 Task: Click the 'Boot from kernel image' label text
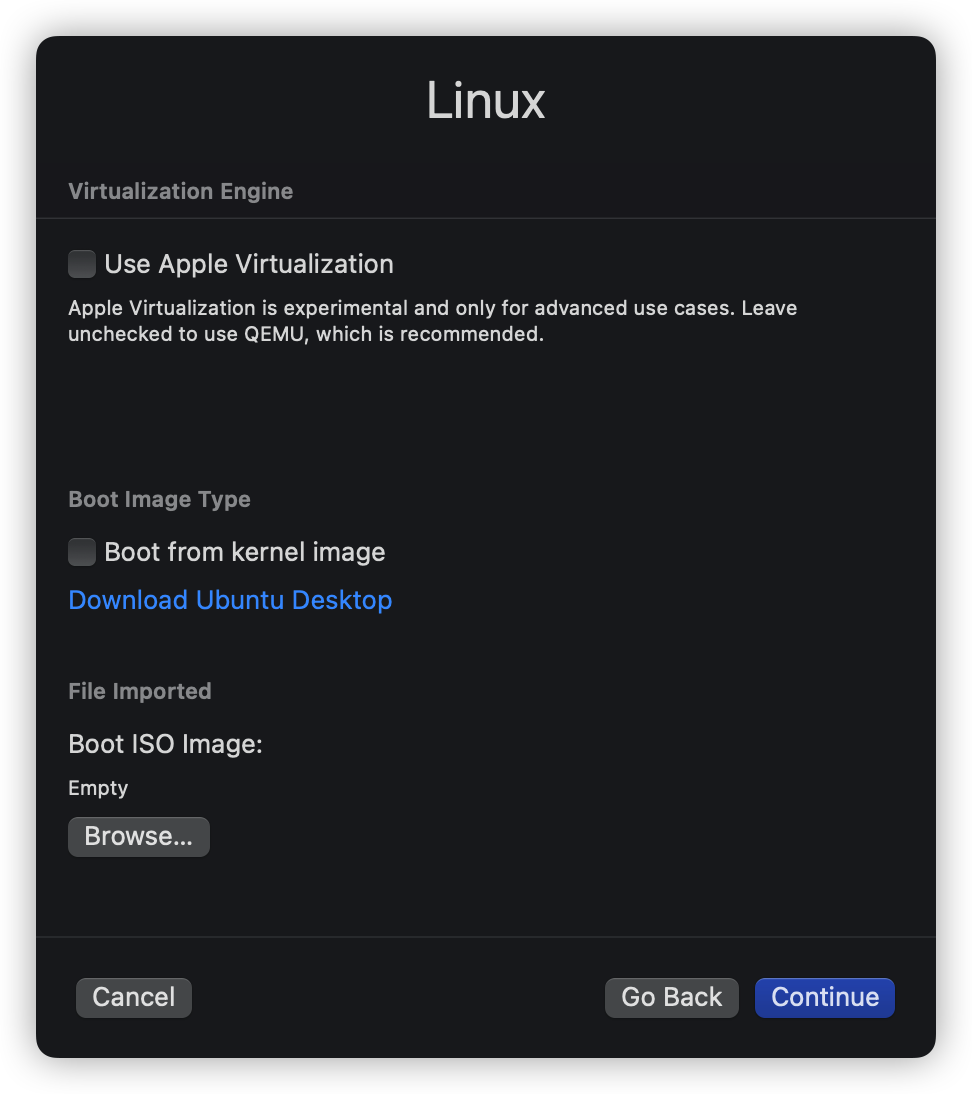click(x=245, y=552)
